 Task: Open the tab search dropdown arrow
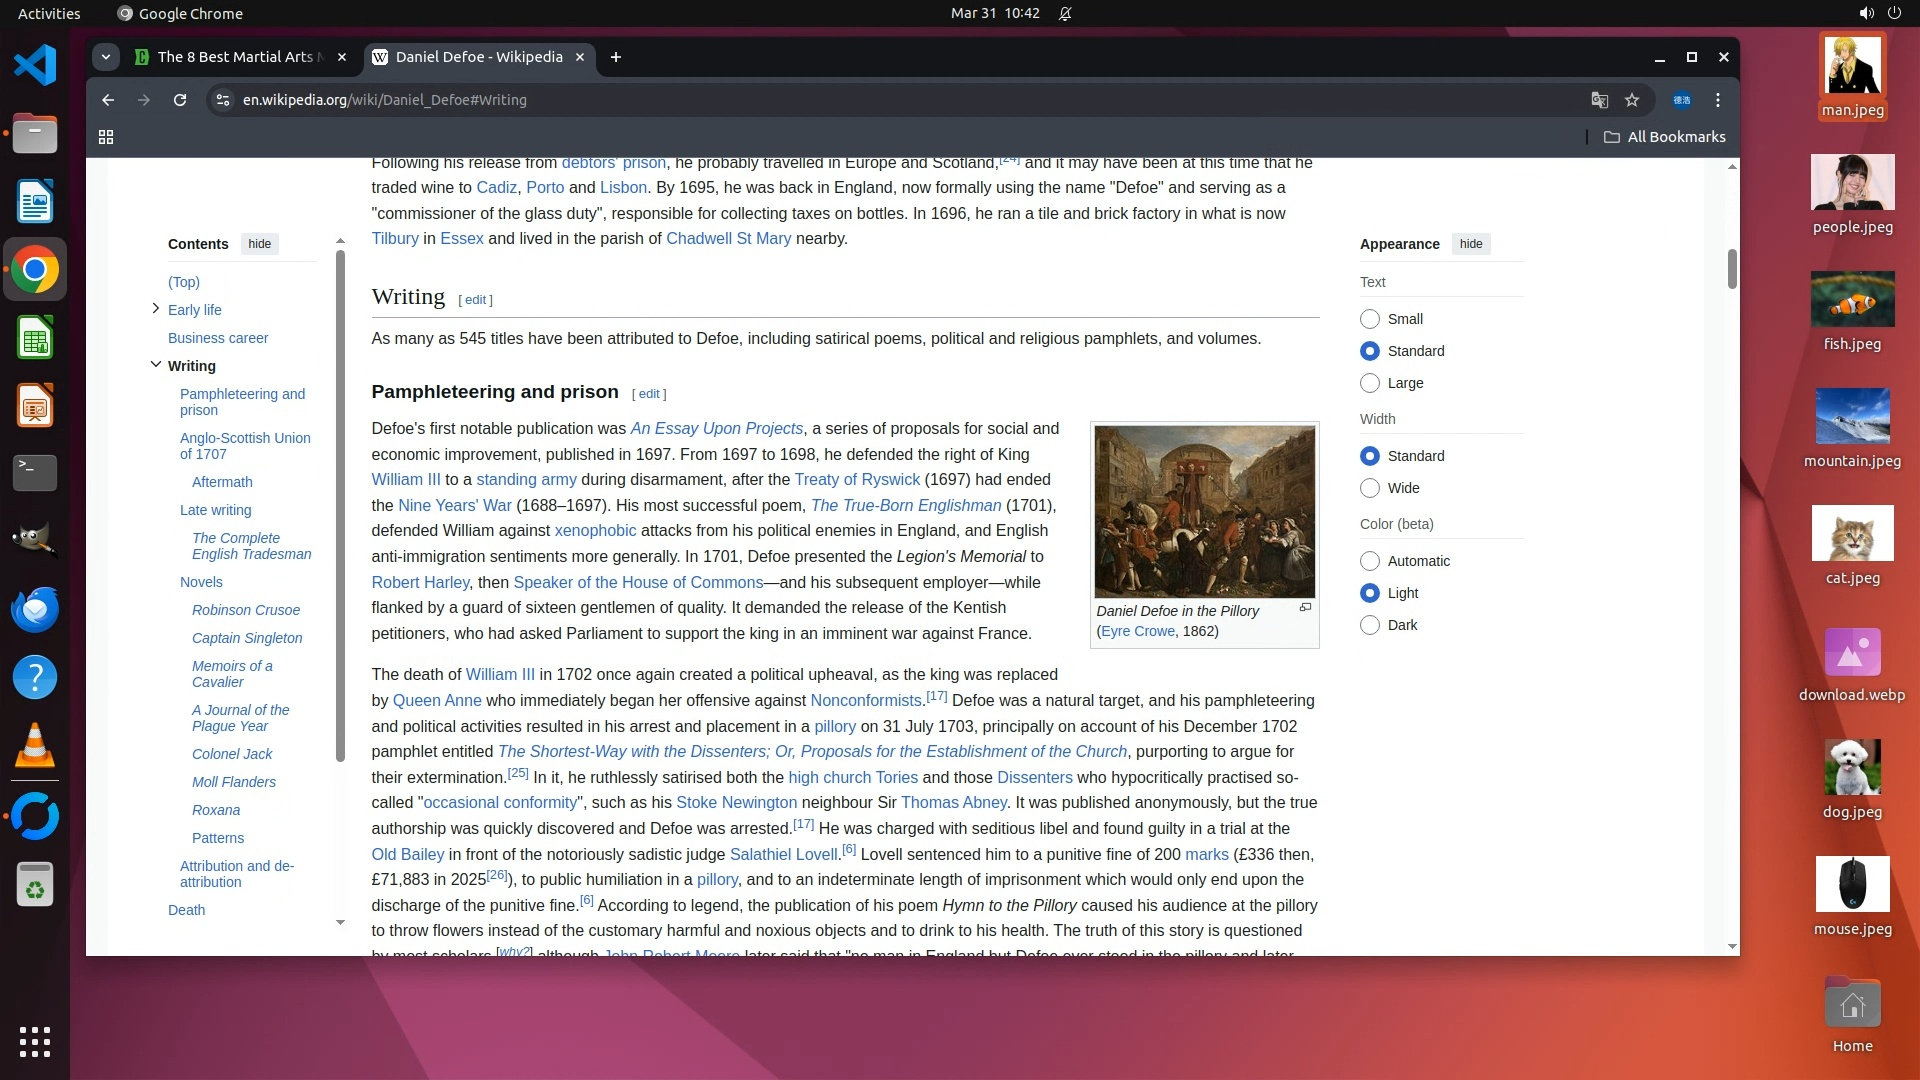pyautogui.click(x=106, y=57)
